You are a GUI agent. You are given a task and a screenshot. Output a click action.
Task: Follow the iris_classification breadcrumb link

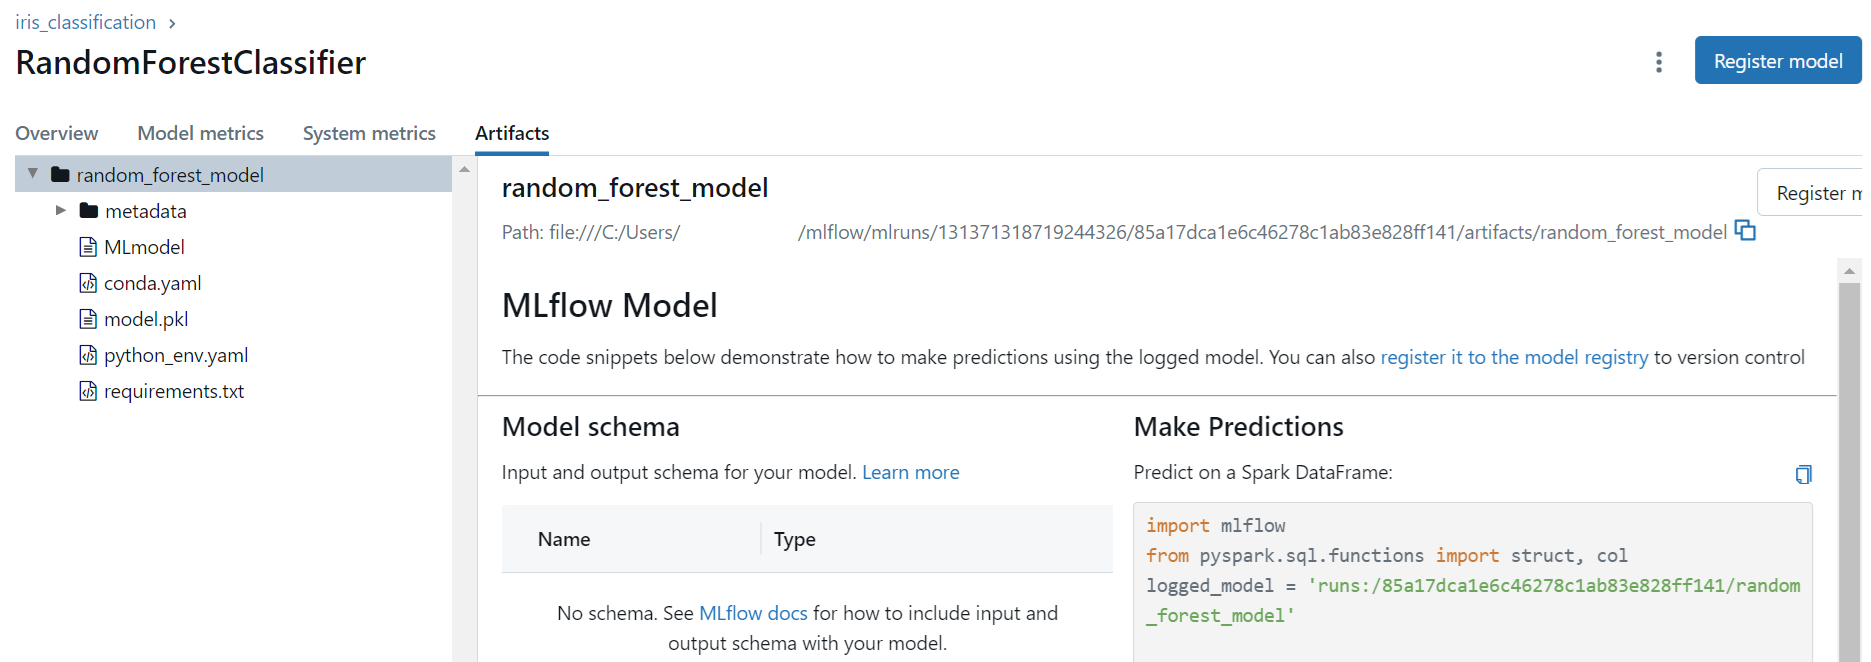pyautogui.click(x=86, y=22)
